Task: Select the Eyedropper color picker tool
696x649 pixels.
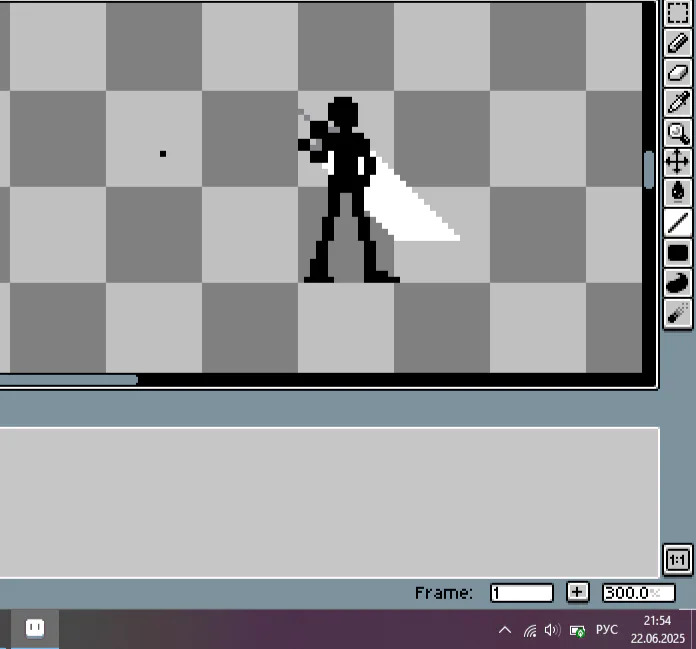Action: 678,103
